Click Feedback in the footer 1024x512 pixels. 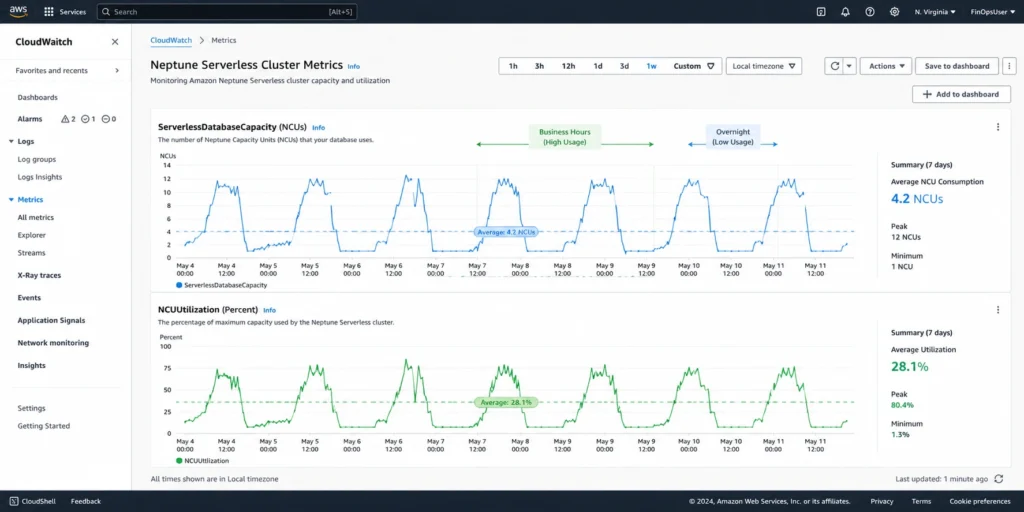86,502
